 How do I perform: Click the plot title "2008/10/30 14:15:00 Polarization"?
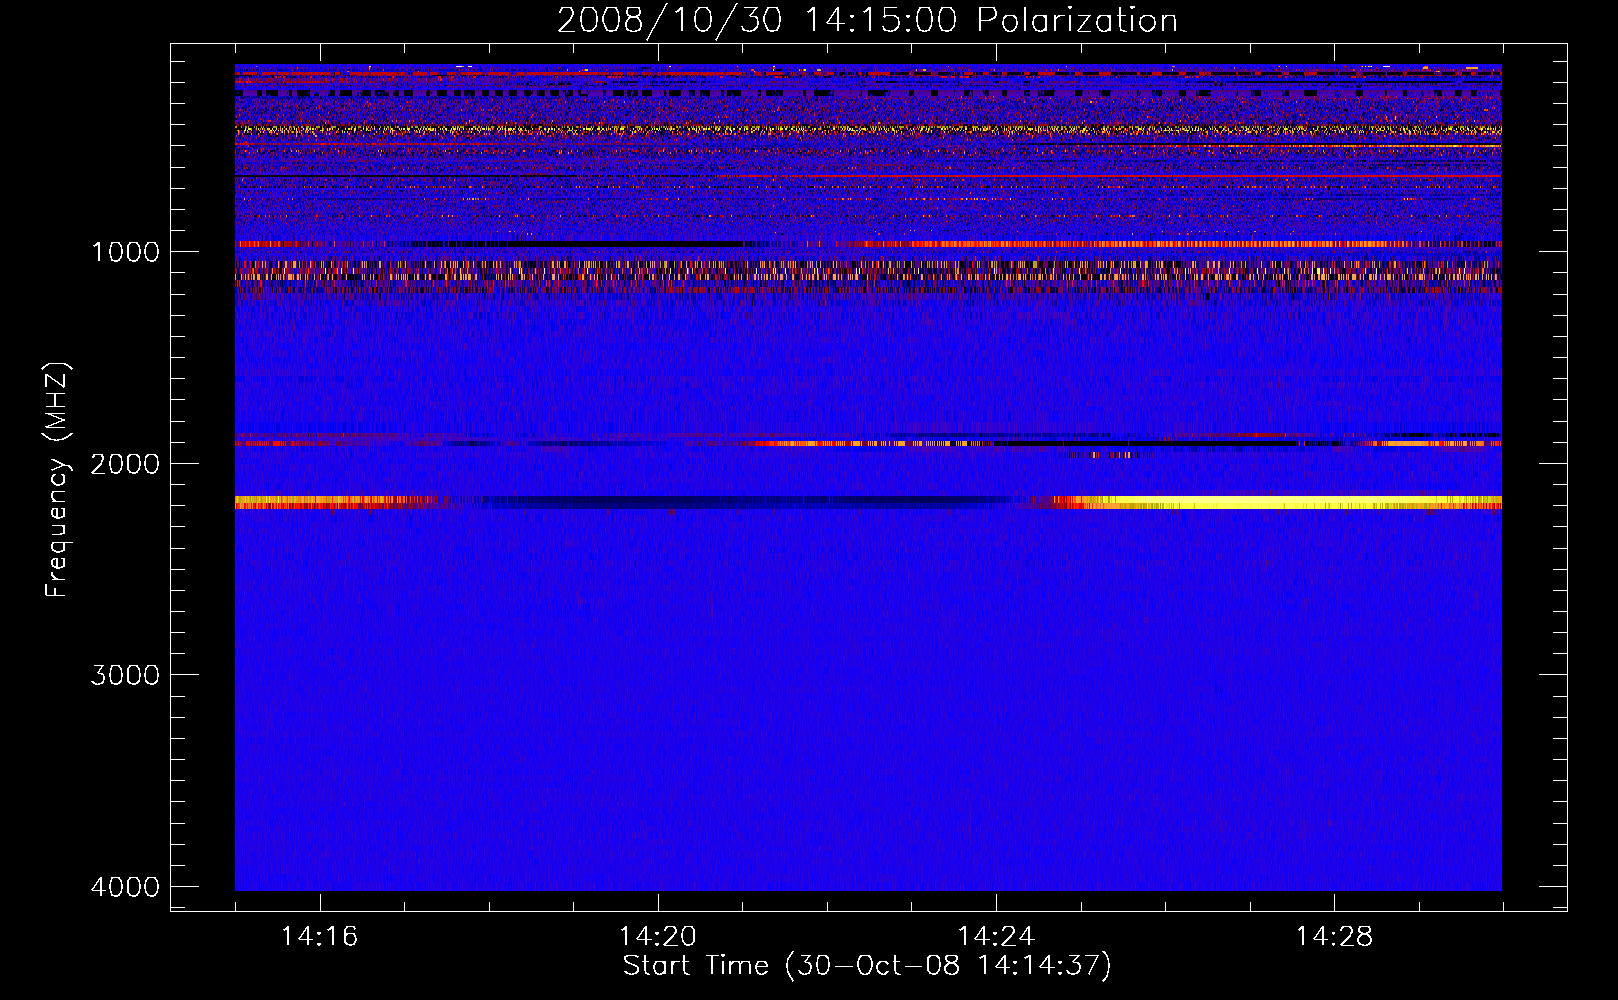click(867, 21)
